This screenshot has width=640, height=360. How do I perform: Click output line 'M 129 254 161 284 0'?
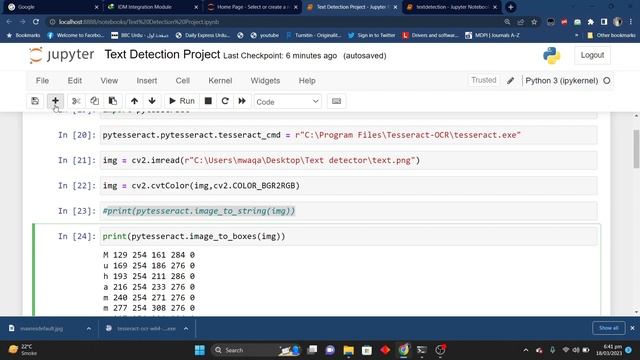[149, 255]
